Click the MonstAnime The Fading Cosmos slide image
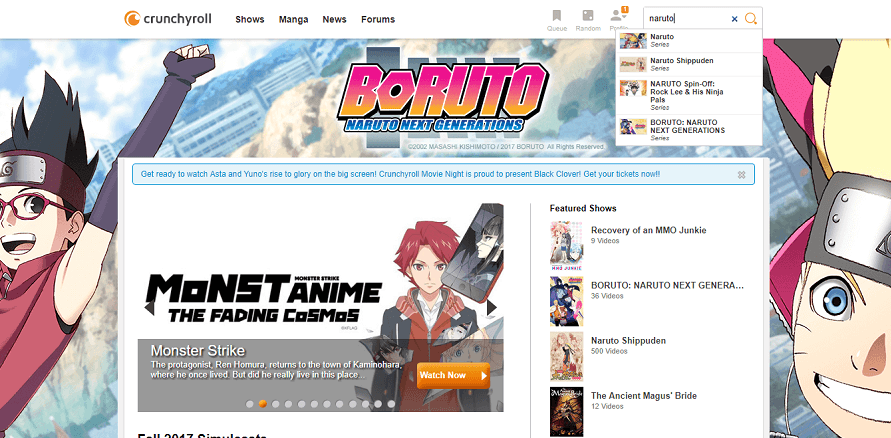The image size is (891, 438). click(x=320, y=307)
